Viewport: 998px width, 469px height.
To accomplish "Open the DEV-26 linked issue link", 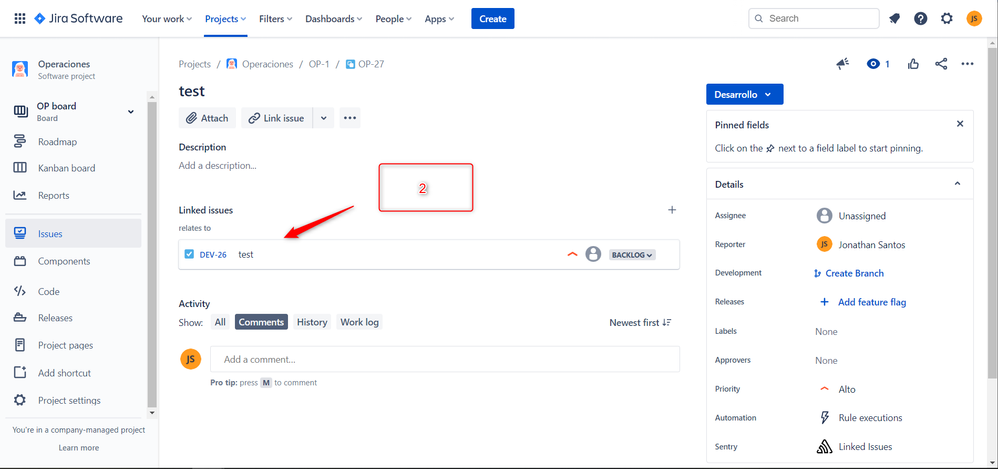I will click(x=213, y=255).
